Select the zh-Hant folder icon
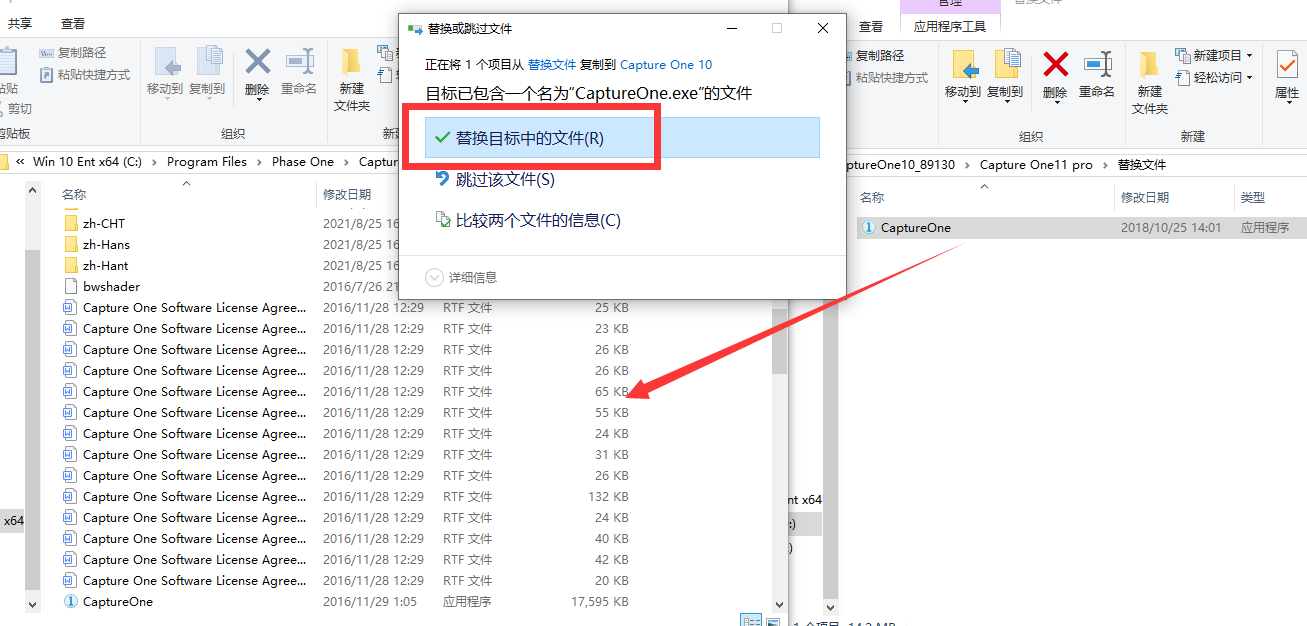Image resolution: width=1307 pixels, height=626 pixels. pos(70,265)
